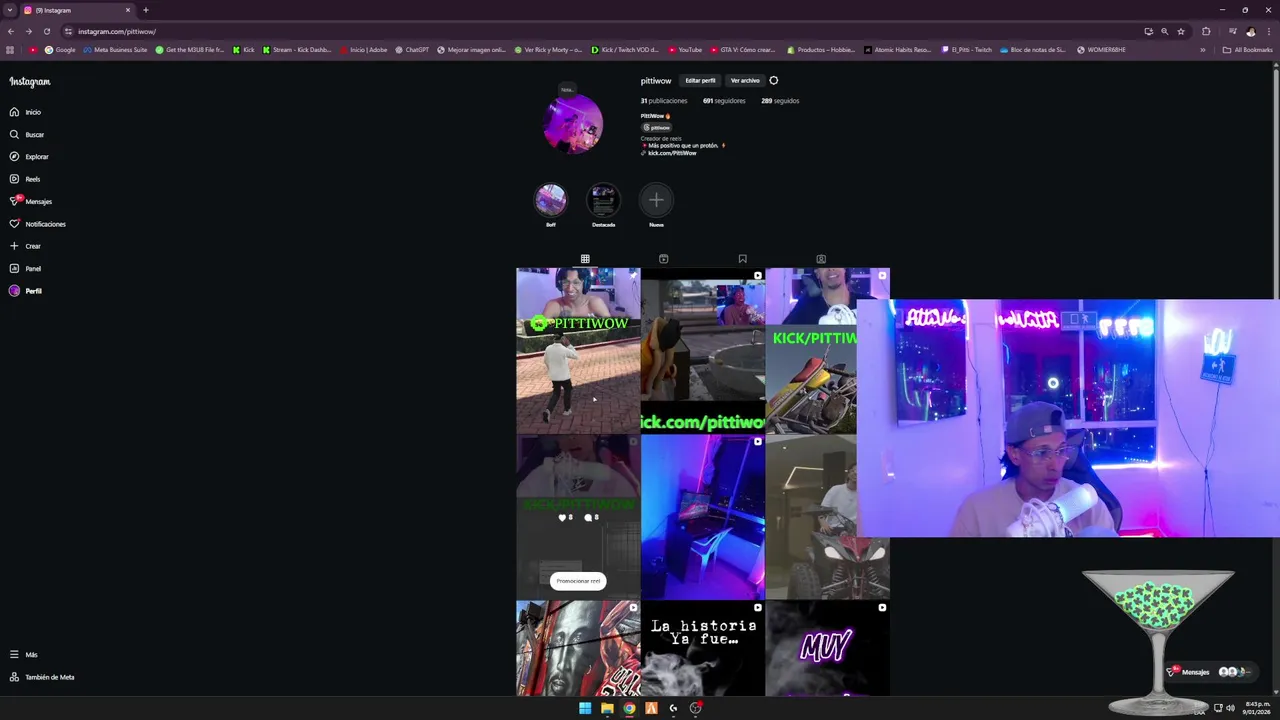
Task: Open the Boff story highlight
Action: pyautogui.click(x=551, y=200)
